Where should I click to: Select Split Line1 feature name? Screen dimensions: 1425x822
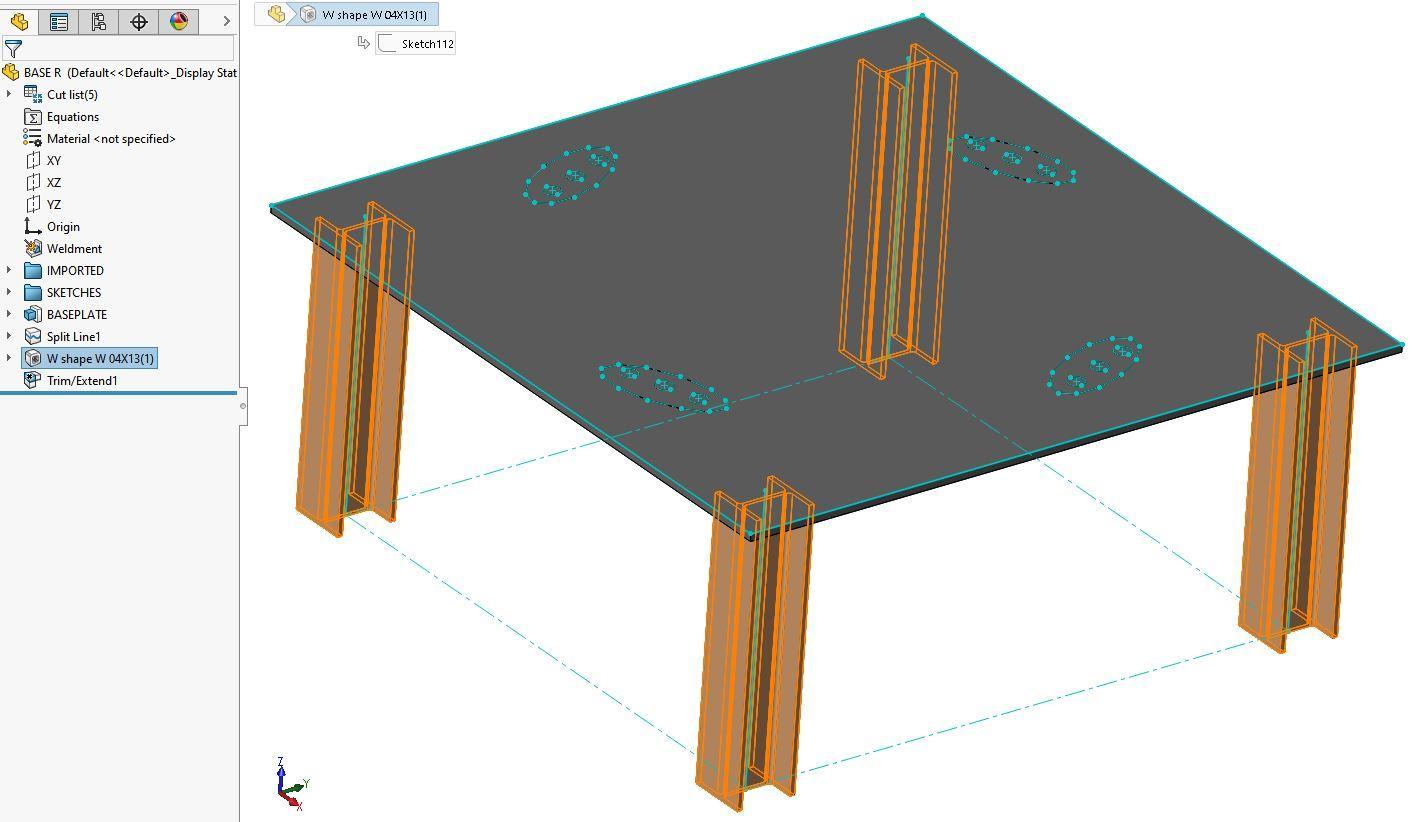[74, 336]
